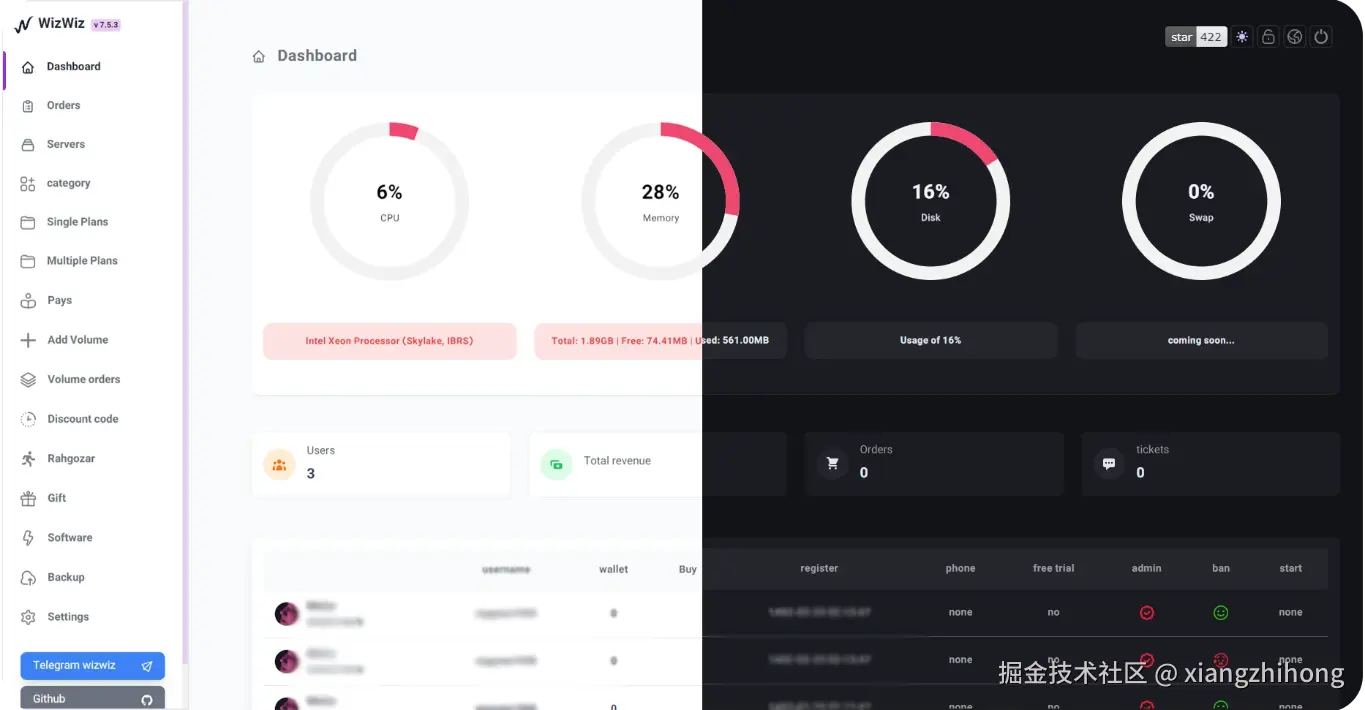1365x710 pixels.
Task: Click the Backup cloud icon
Action: (x=28, y=577)
